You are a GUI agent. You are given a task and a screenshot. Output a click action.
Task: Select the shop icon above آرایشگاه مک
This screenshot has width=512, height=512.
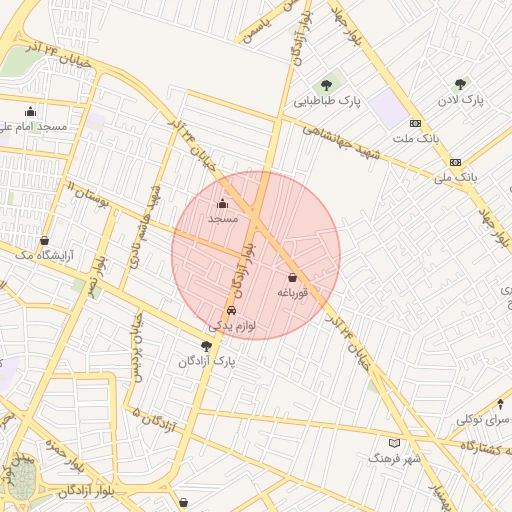(x=44, y=240)
